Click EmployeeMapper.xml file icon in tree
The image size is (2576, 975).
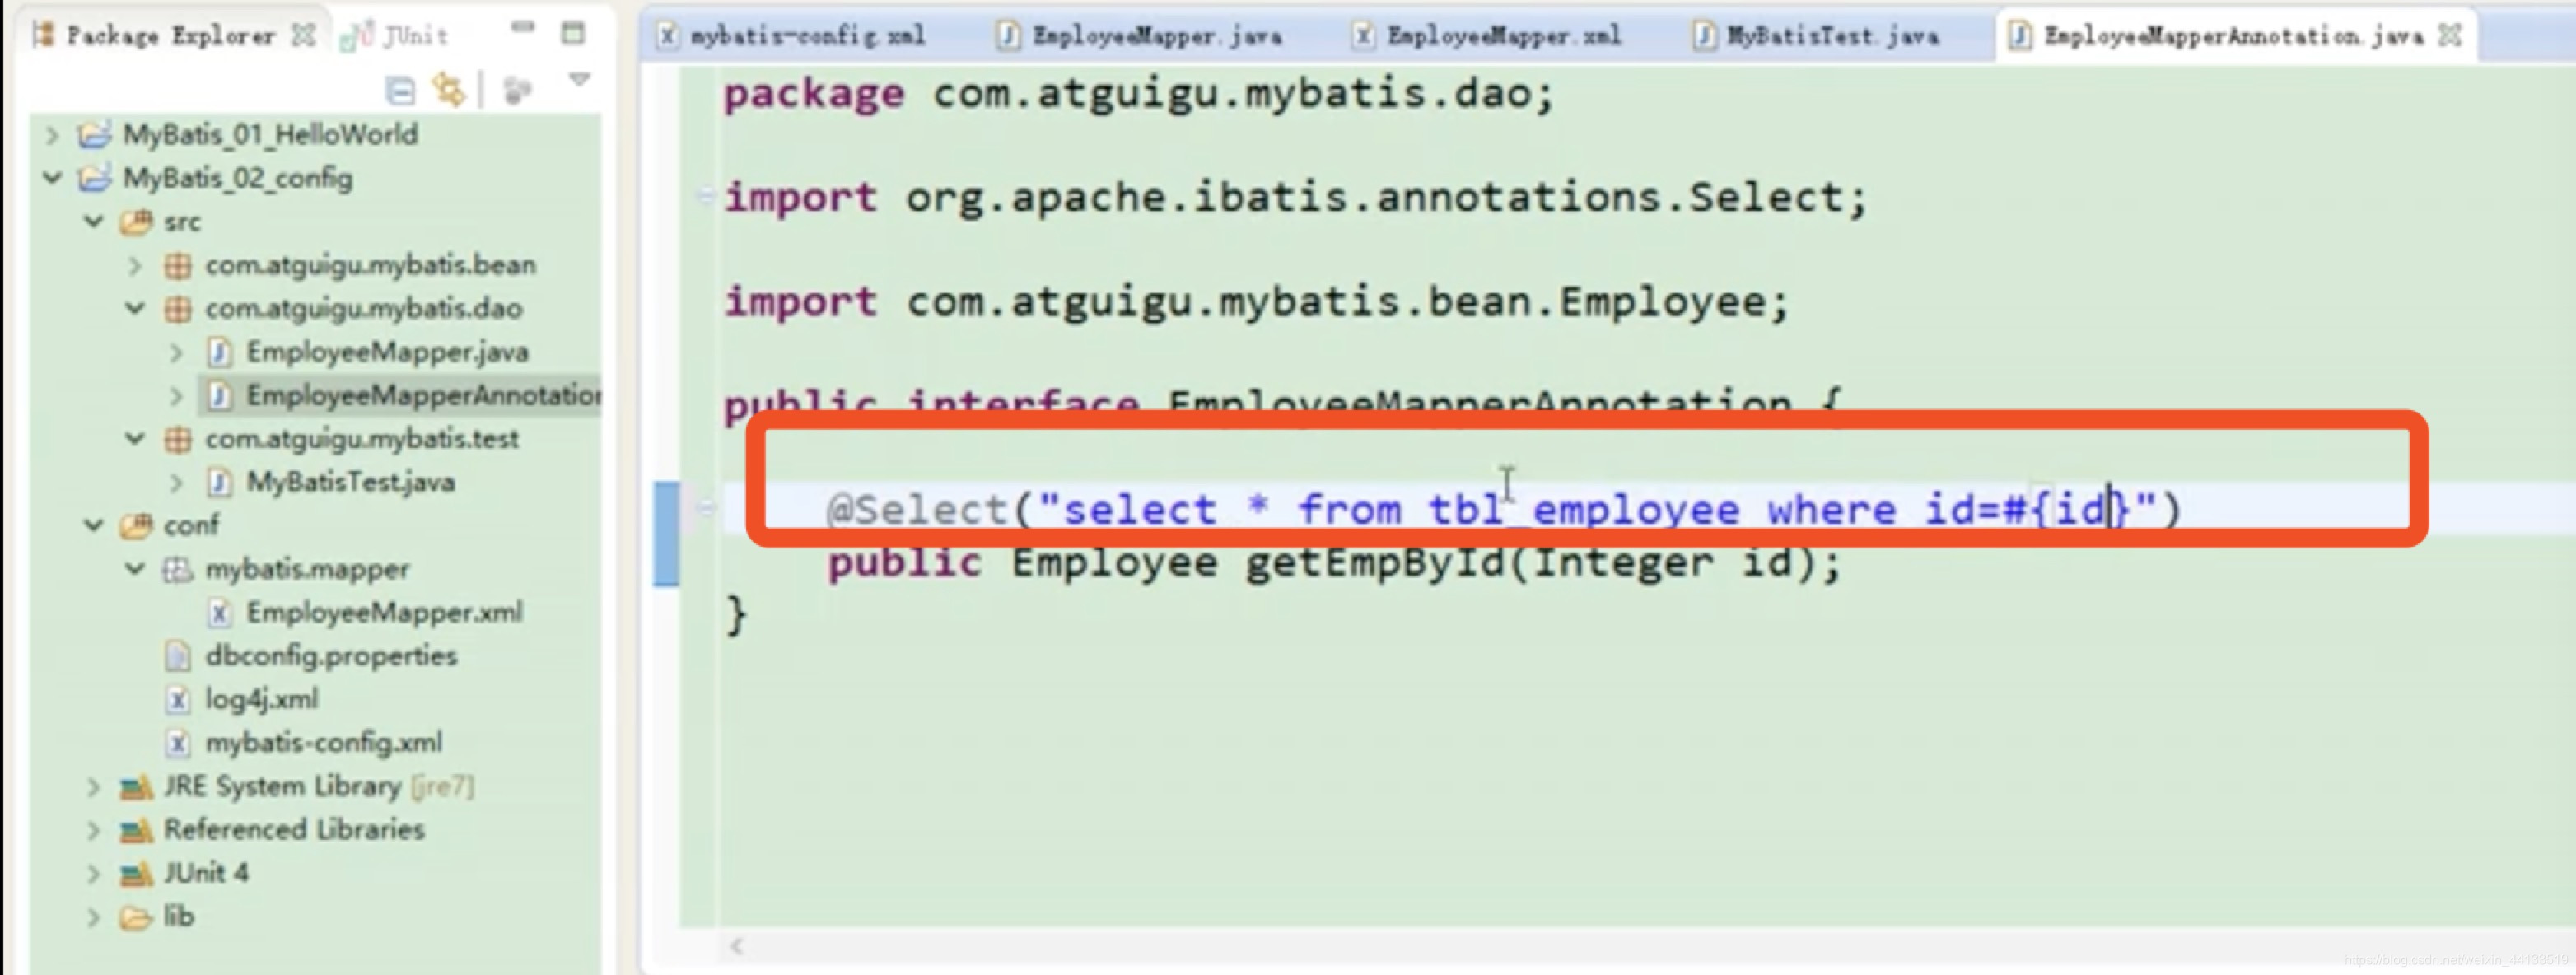coord(219,612)
